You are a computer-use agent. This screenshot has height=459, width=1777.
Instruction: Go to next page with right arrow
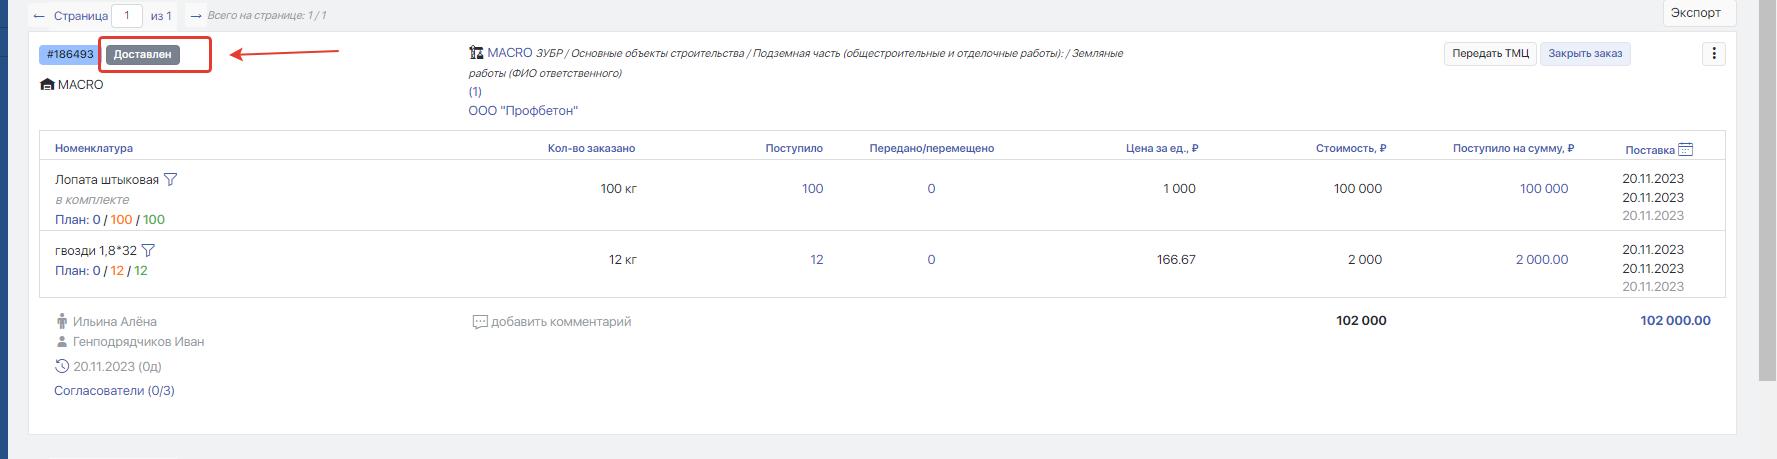pos(196,16)
